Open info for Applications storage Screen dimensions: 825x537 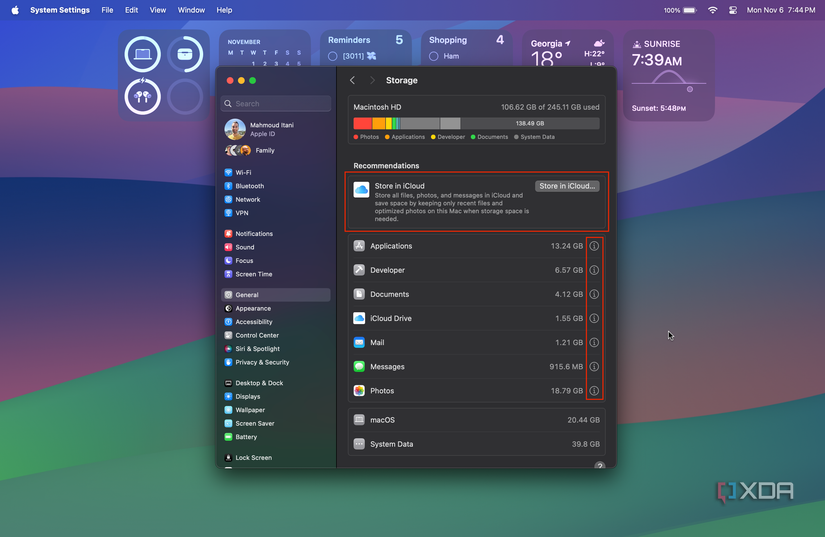tap(594, 246)
